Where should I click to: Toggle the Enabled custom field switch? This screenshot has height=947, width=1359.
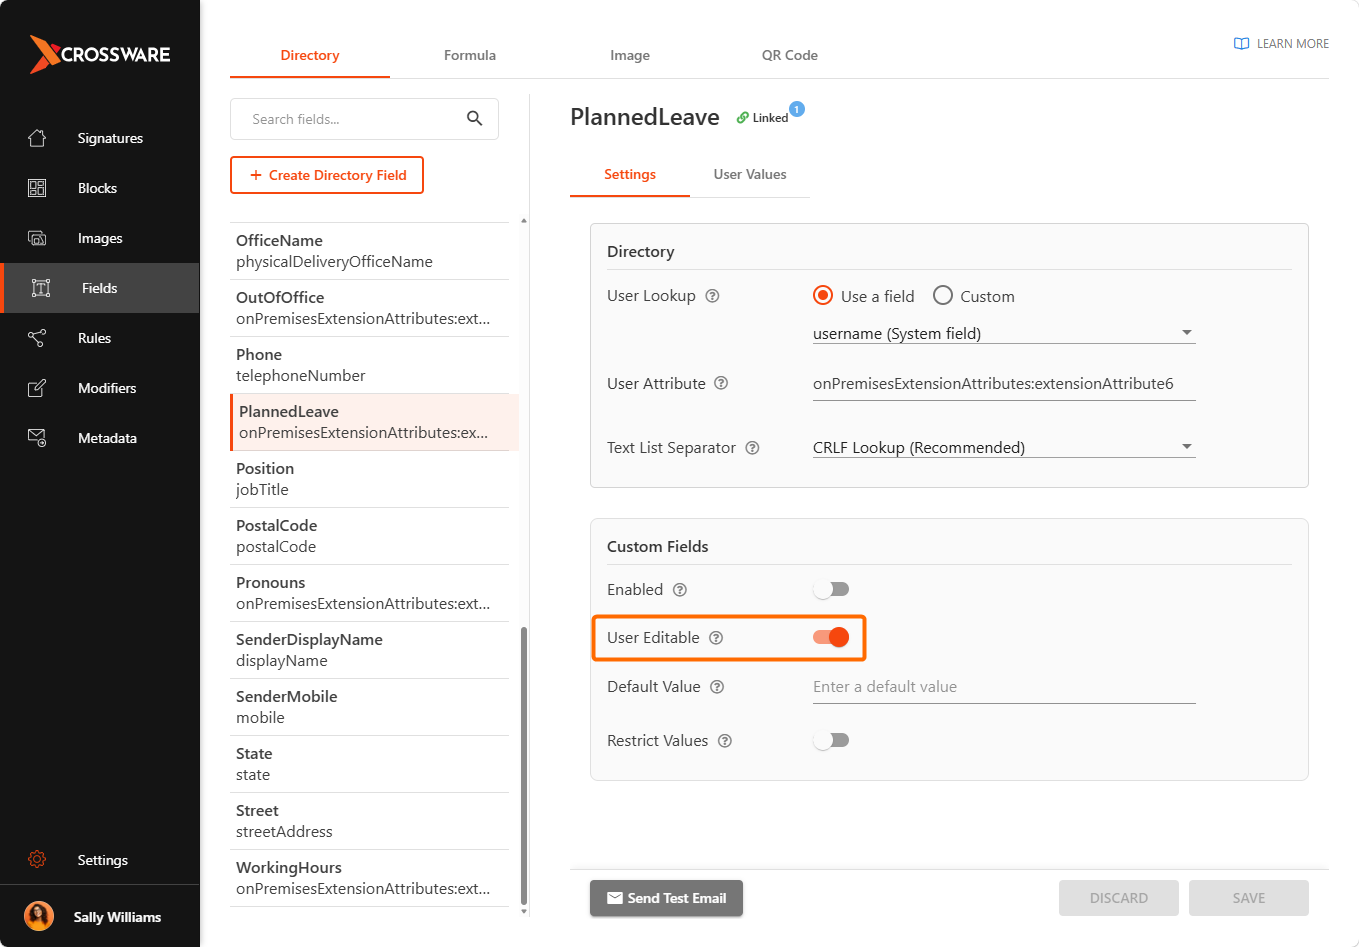831,589
